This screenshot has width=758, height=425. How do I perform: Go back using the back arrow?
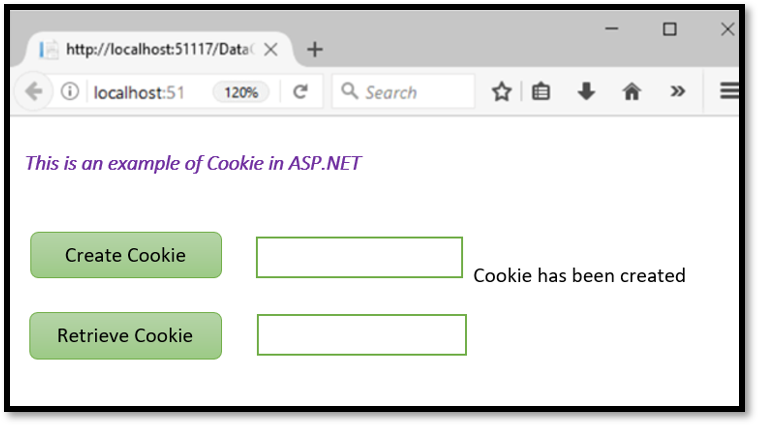(33, 92)
